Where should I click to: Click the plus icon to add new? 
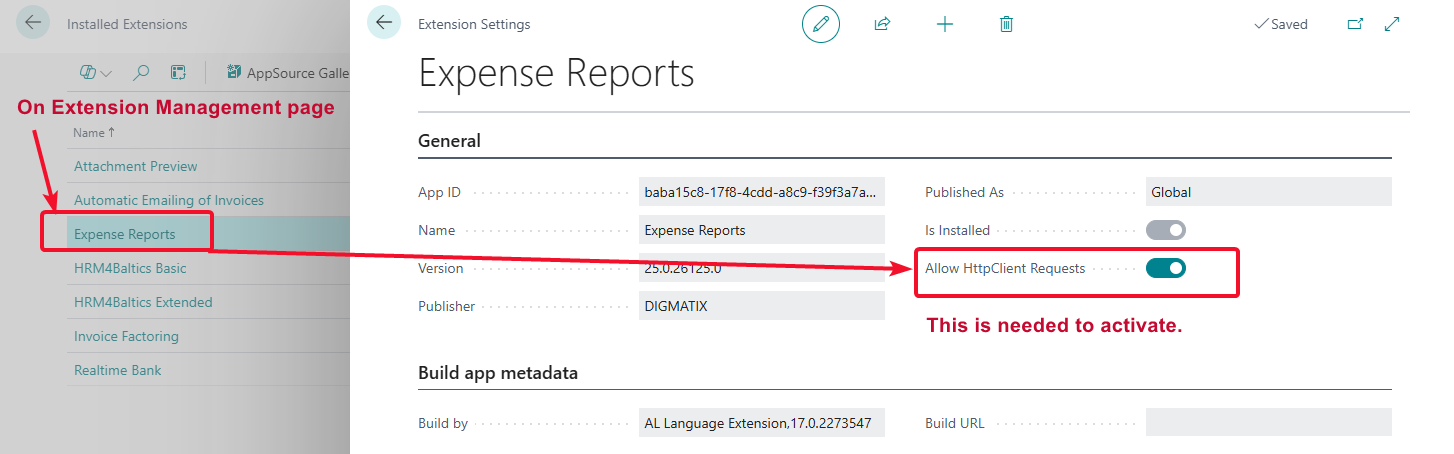pos(944,24)
